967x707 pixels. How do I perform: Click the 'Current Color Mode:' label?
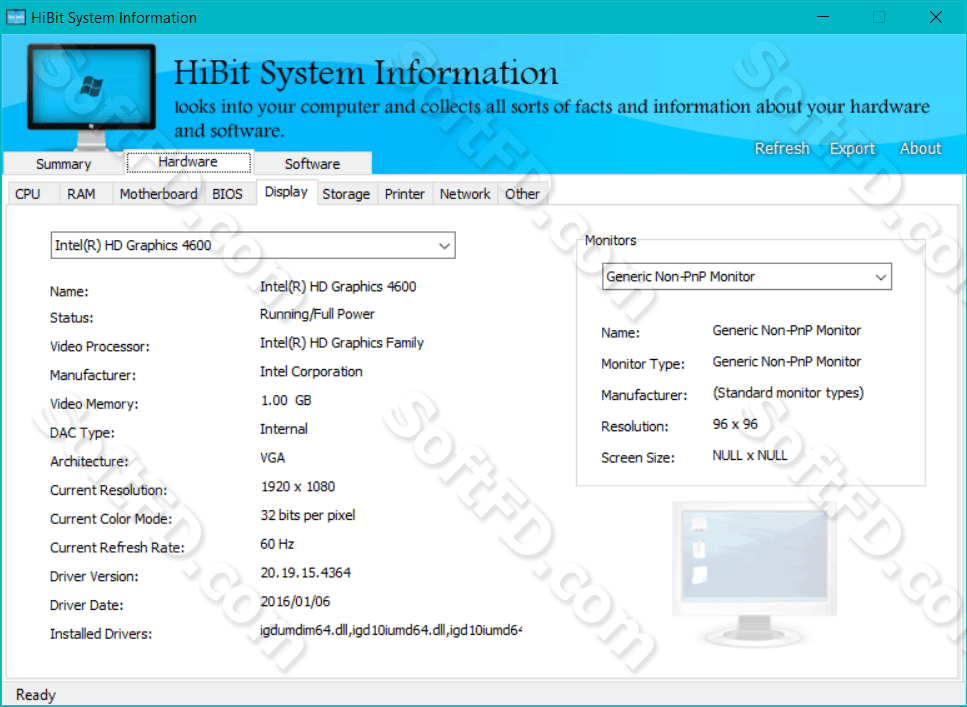pyautogui.click(x=111, y=519)
